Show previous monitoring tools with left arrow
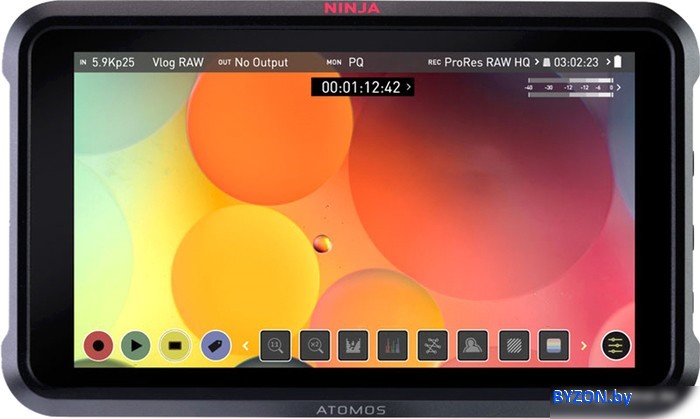 pyautogui.click(x=245, y=346)
